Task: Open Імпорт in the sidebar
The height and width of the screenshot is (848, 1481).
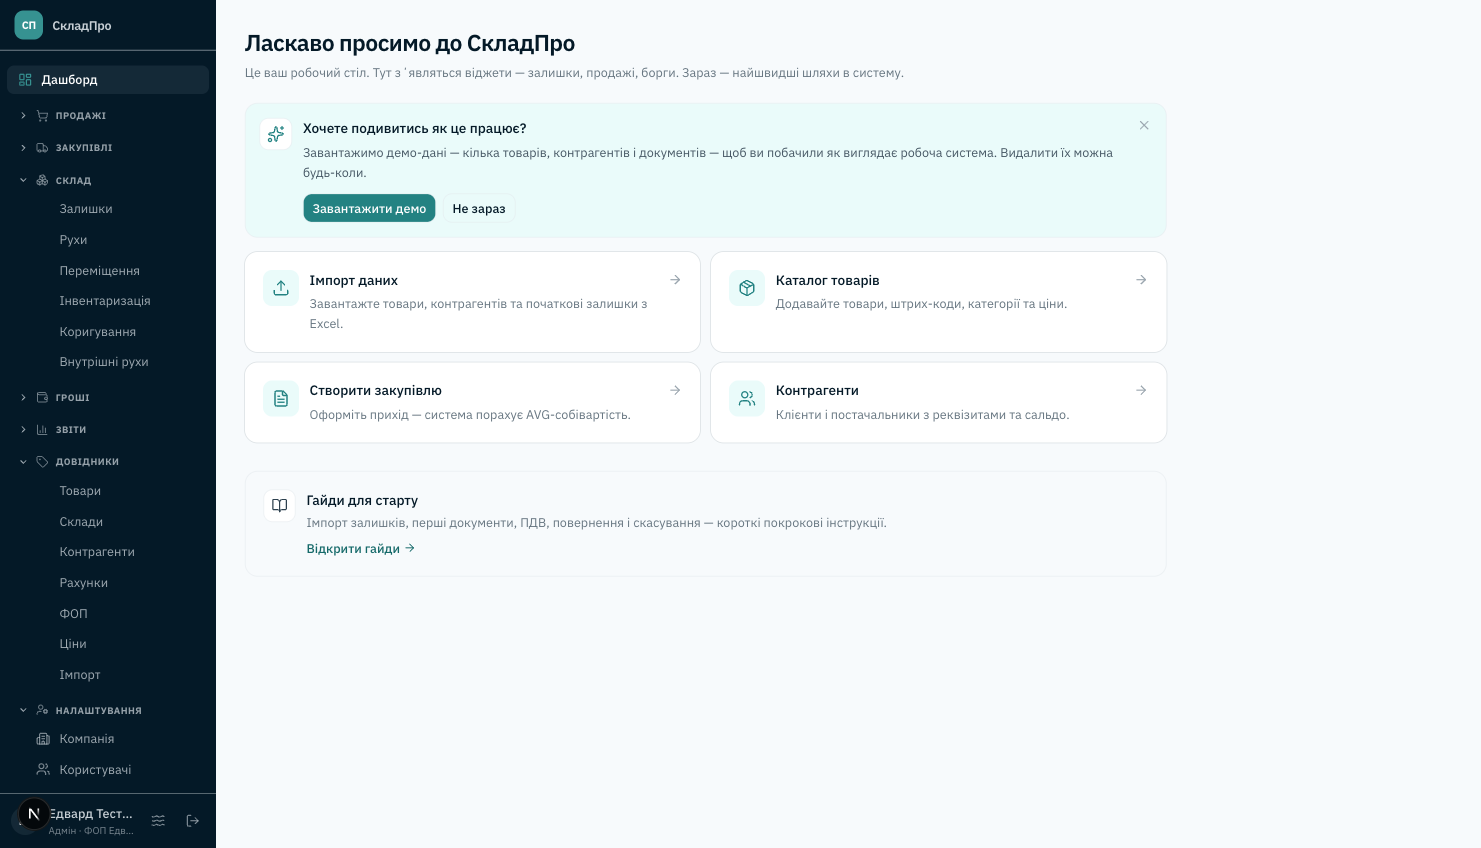Action: [80, 675]
